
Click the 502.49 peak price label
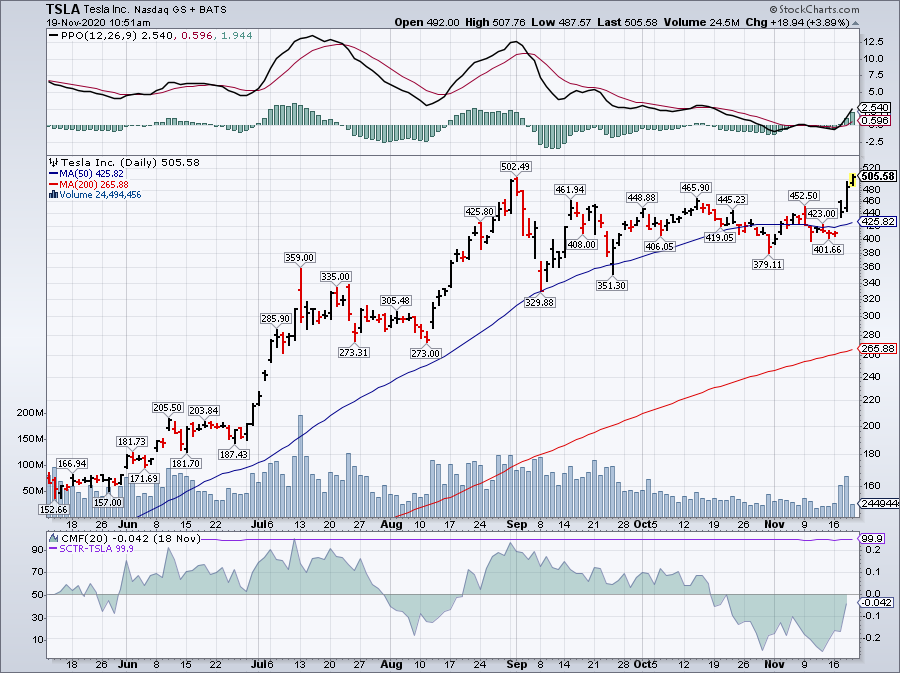tap(515, 166)
